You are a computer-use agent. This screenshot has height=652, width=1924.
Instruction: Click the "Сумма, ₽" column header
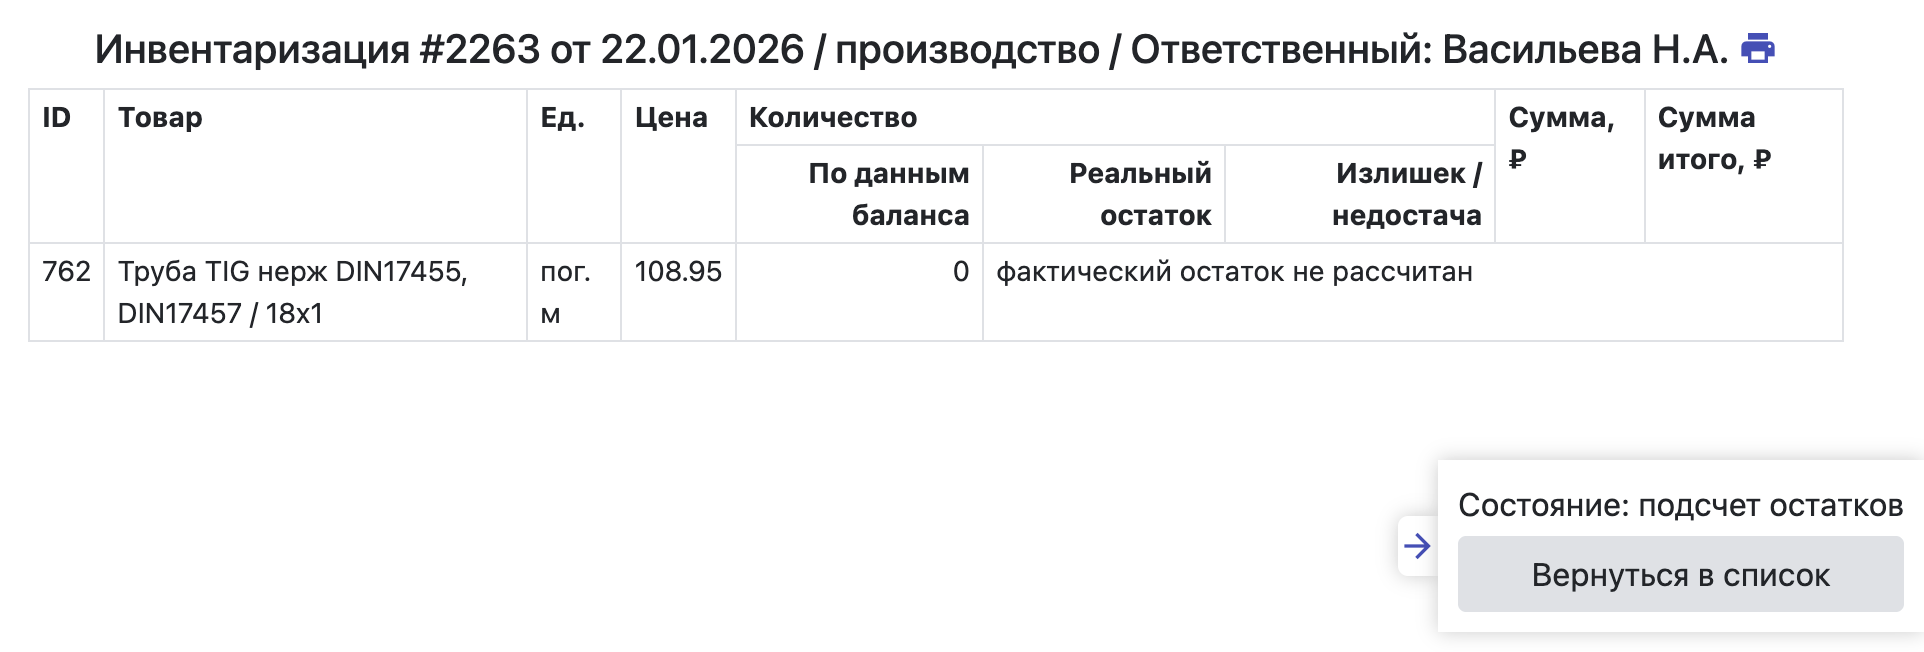(x=1560, y=138)
